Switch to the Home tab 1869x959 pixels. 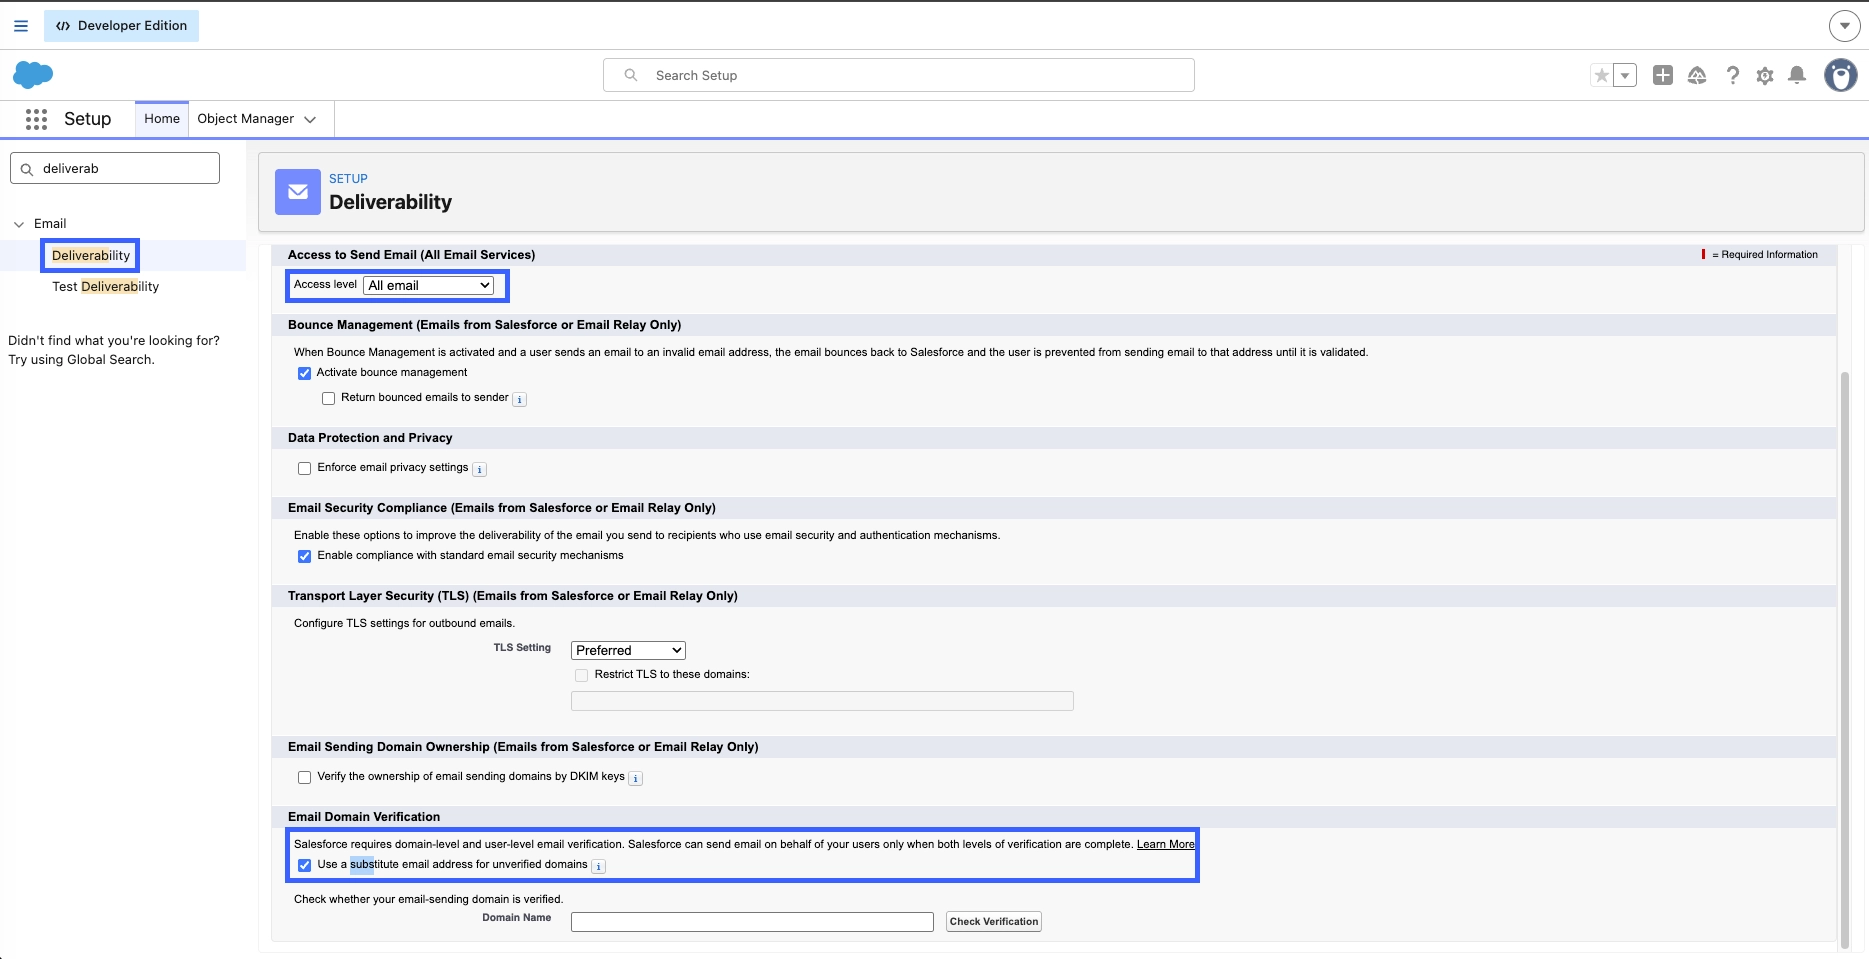point(162,119)
